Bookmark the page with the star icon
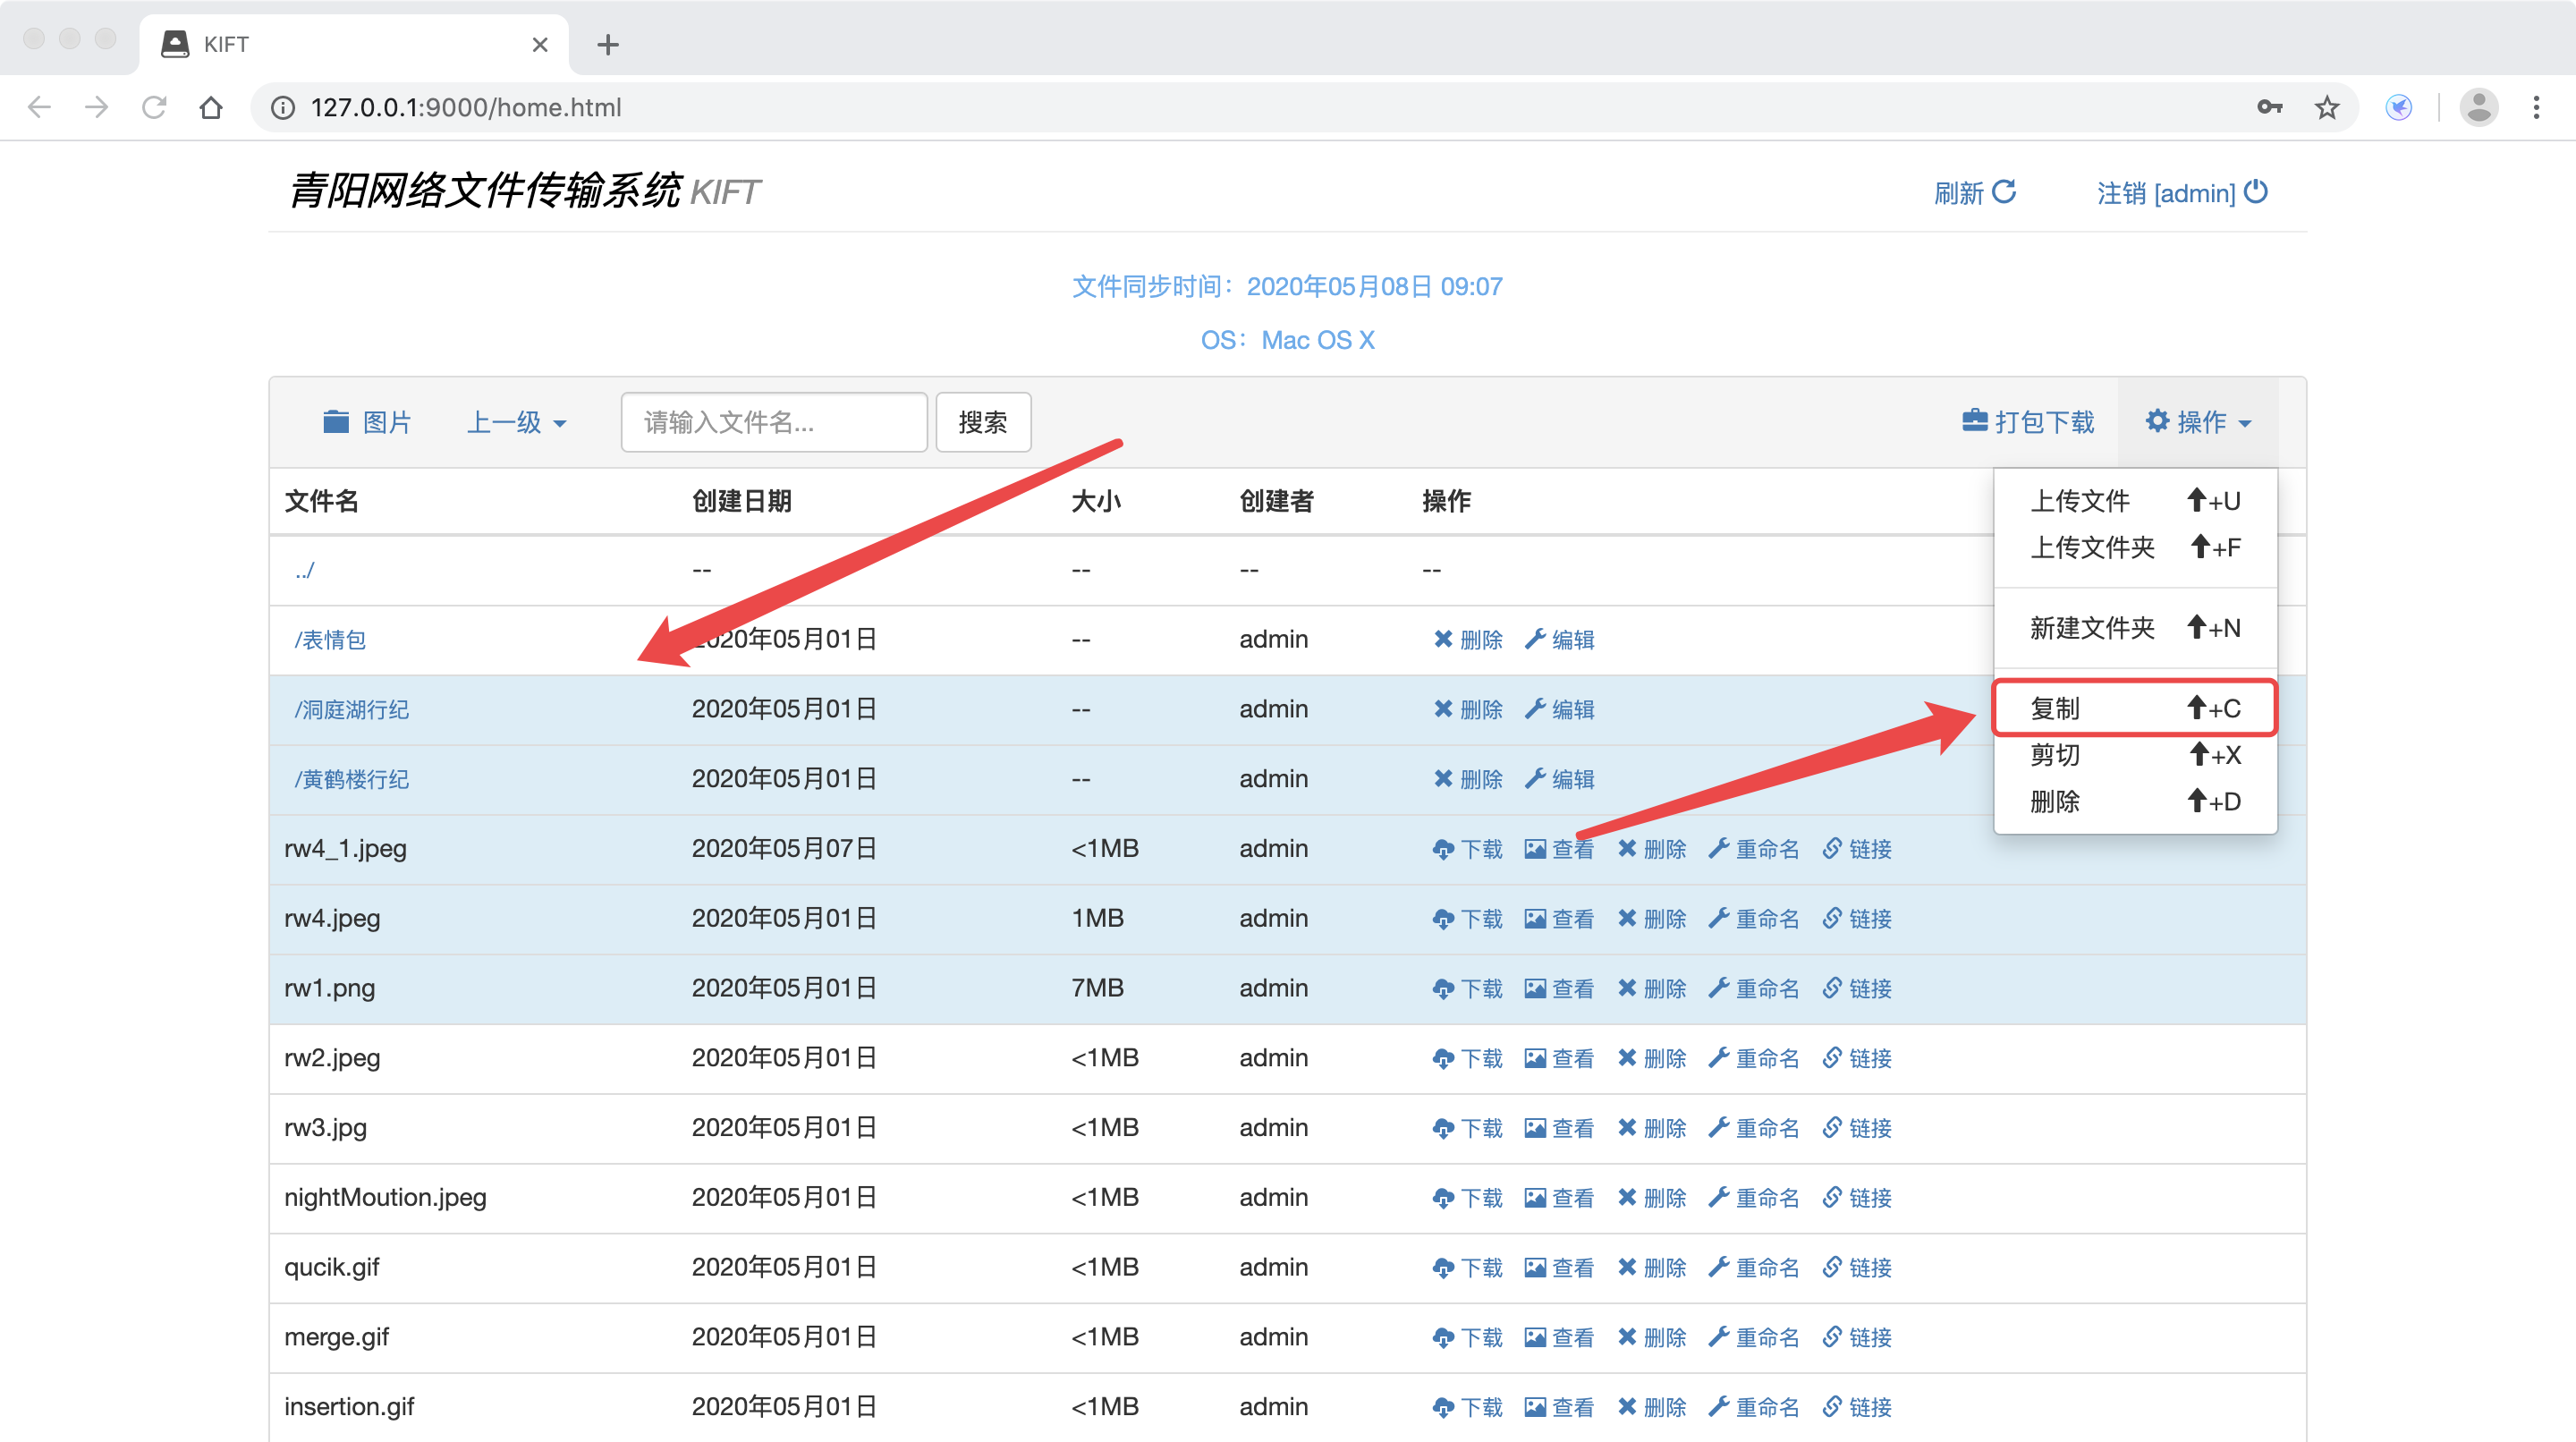 (x=2326, y=107)
